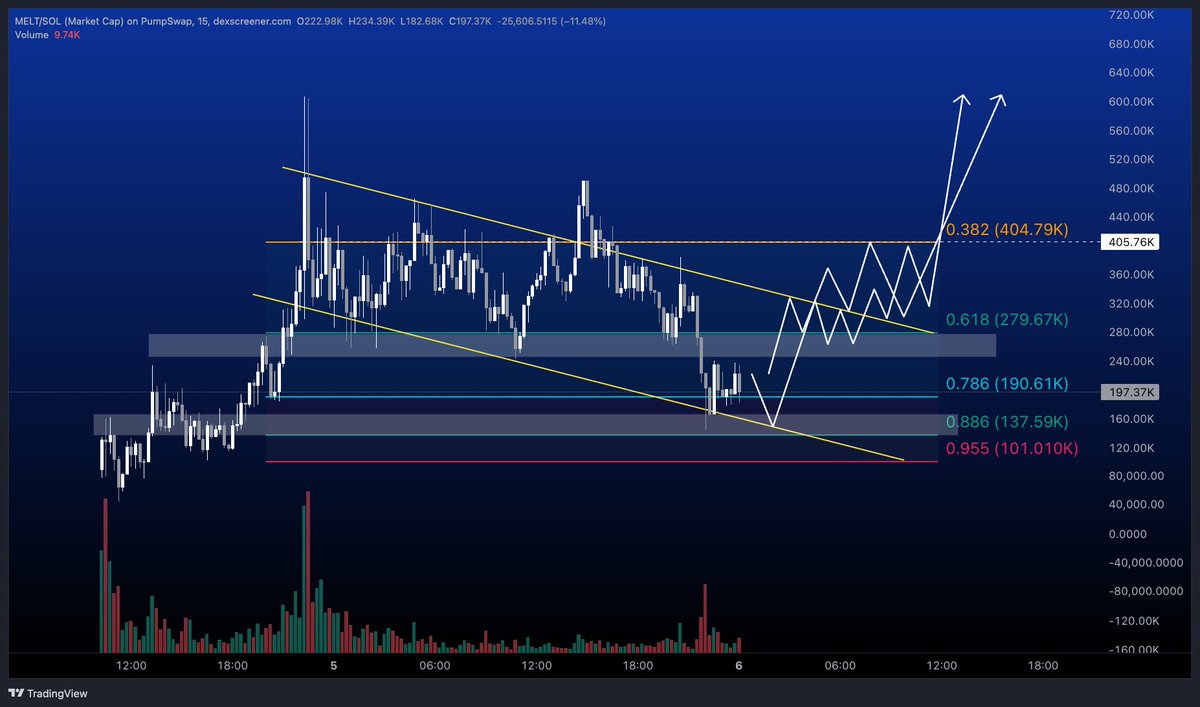This screenshot has width=1200, height=707.
Task: Click the 0.955 (101.010K) Fibonacci label
Action: (1012, 449)
